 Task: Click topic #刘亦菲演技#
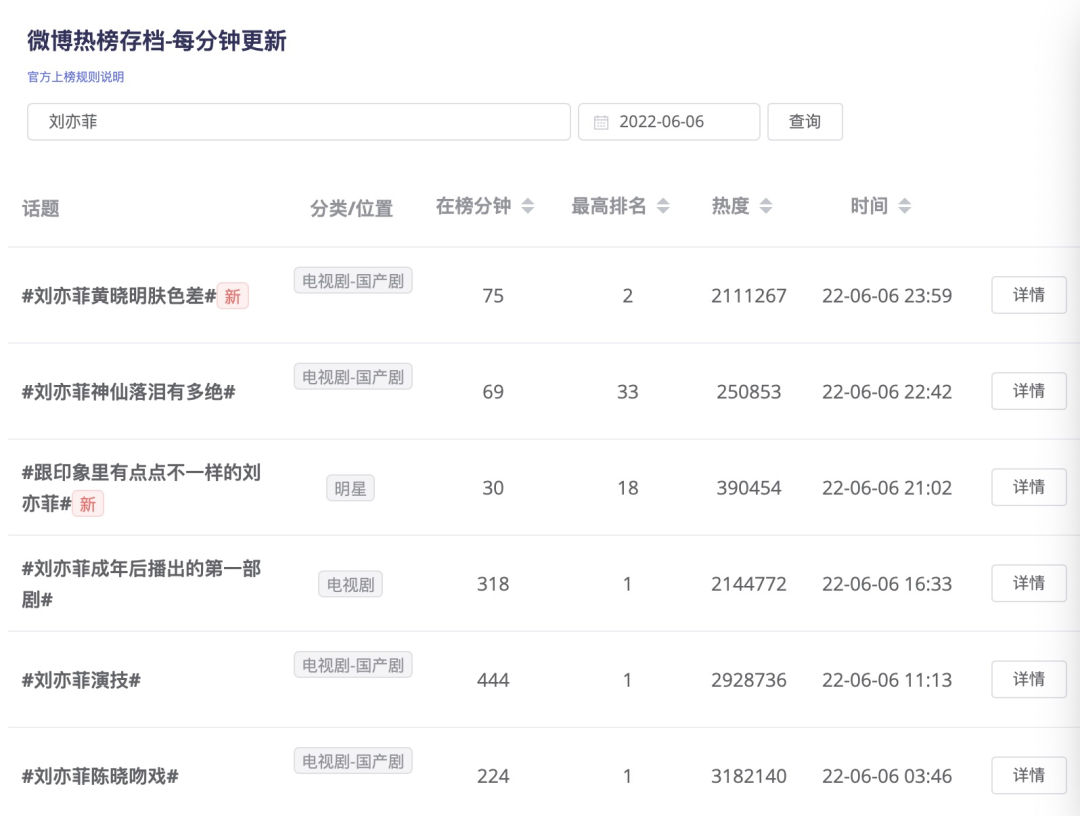81,680
